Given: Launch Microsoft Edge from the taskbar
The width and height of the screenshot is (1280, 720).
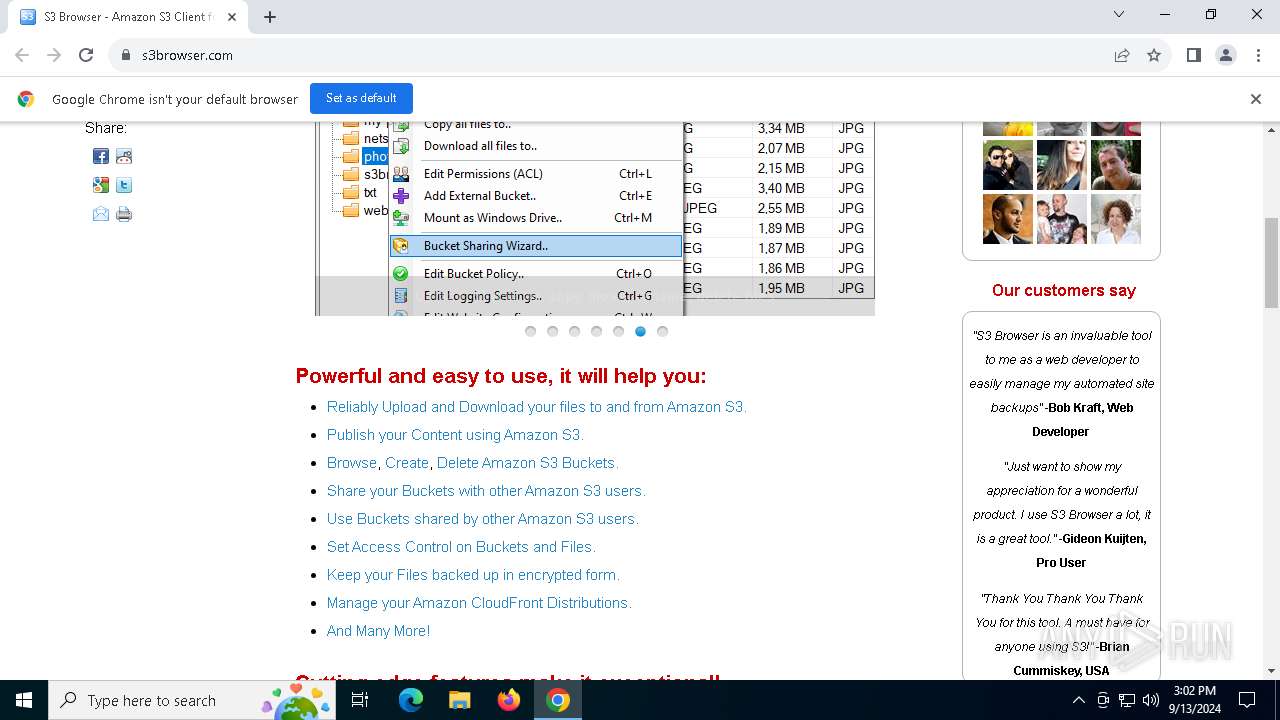Looking at the screenshot, I should (x=411, y=700).
